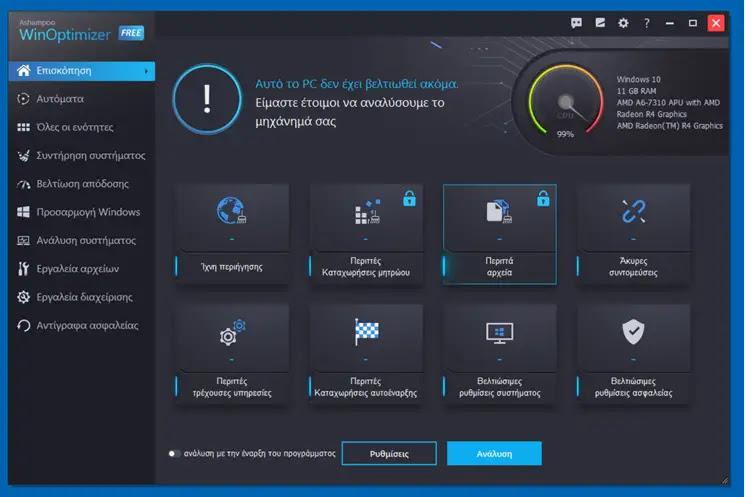745x497 pixels.
Task: Click the CPU usage gauge
Action: 565,101
